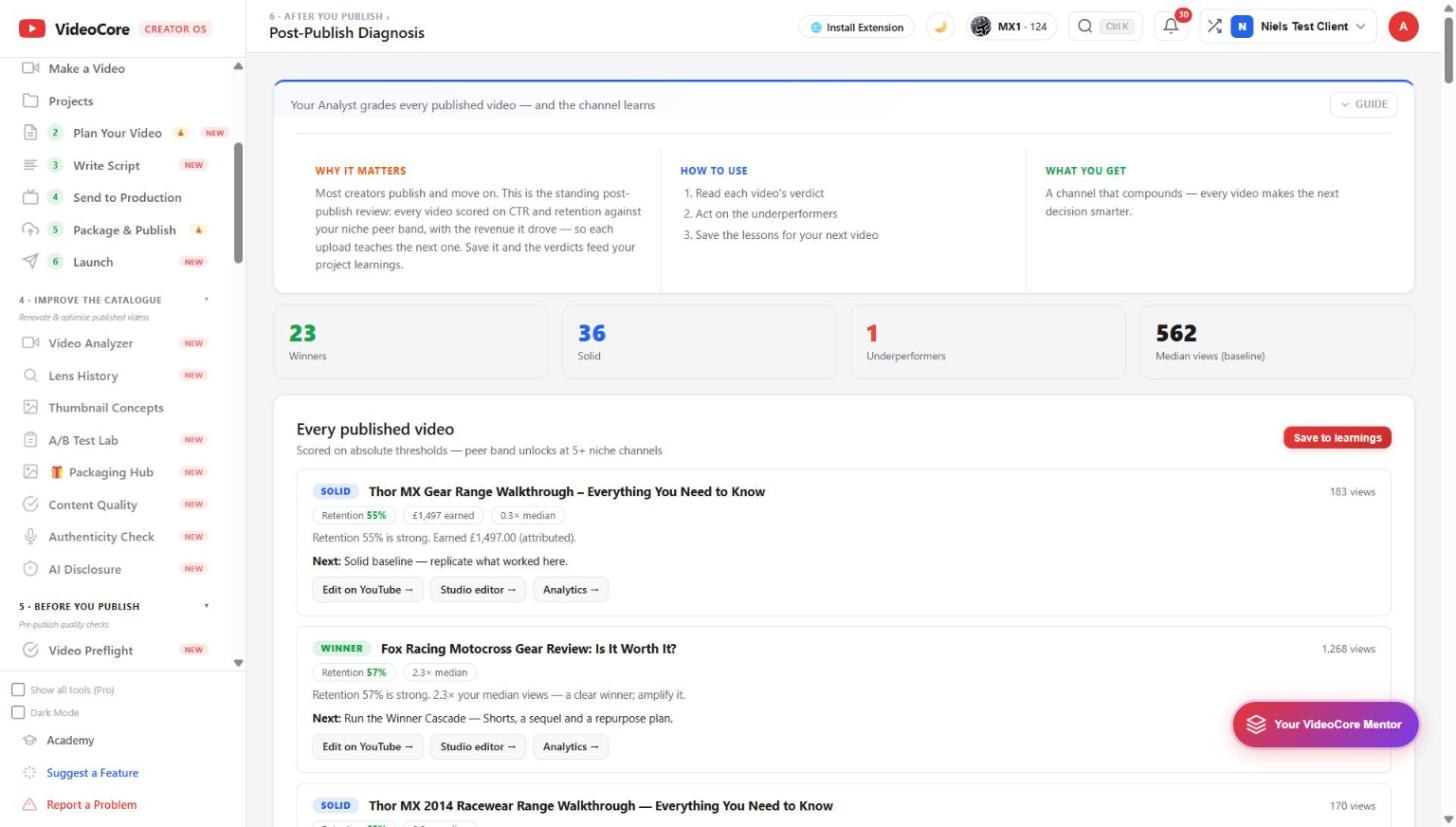Toggle the moon dark-mode icon in header
1456x827 pixels.
pyautogui.click(x=940, y=27)
